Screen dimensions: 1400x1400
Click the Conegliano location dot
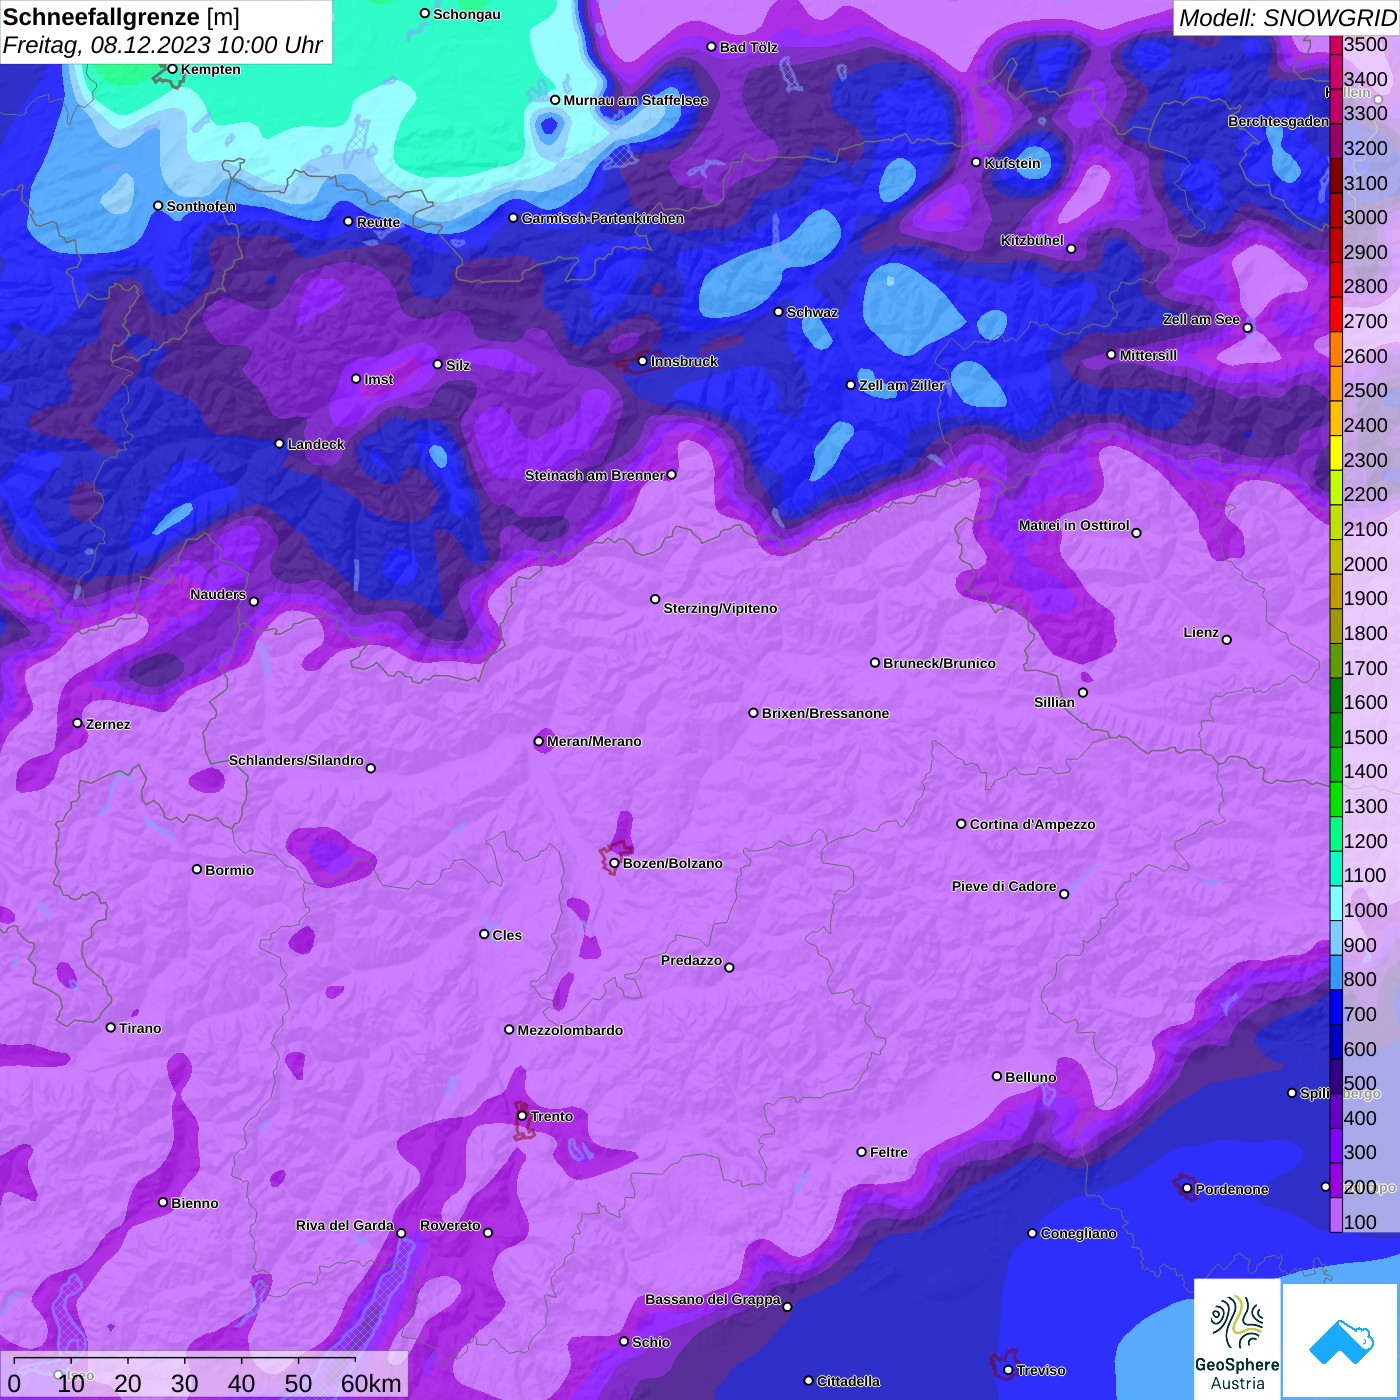click(1032, 1233)
